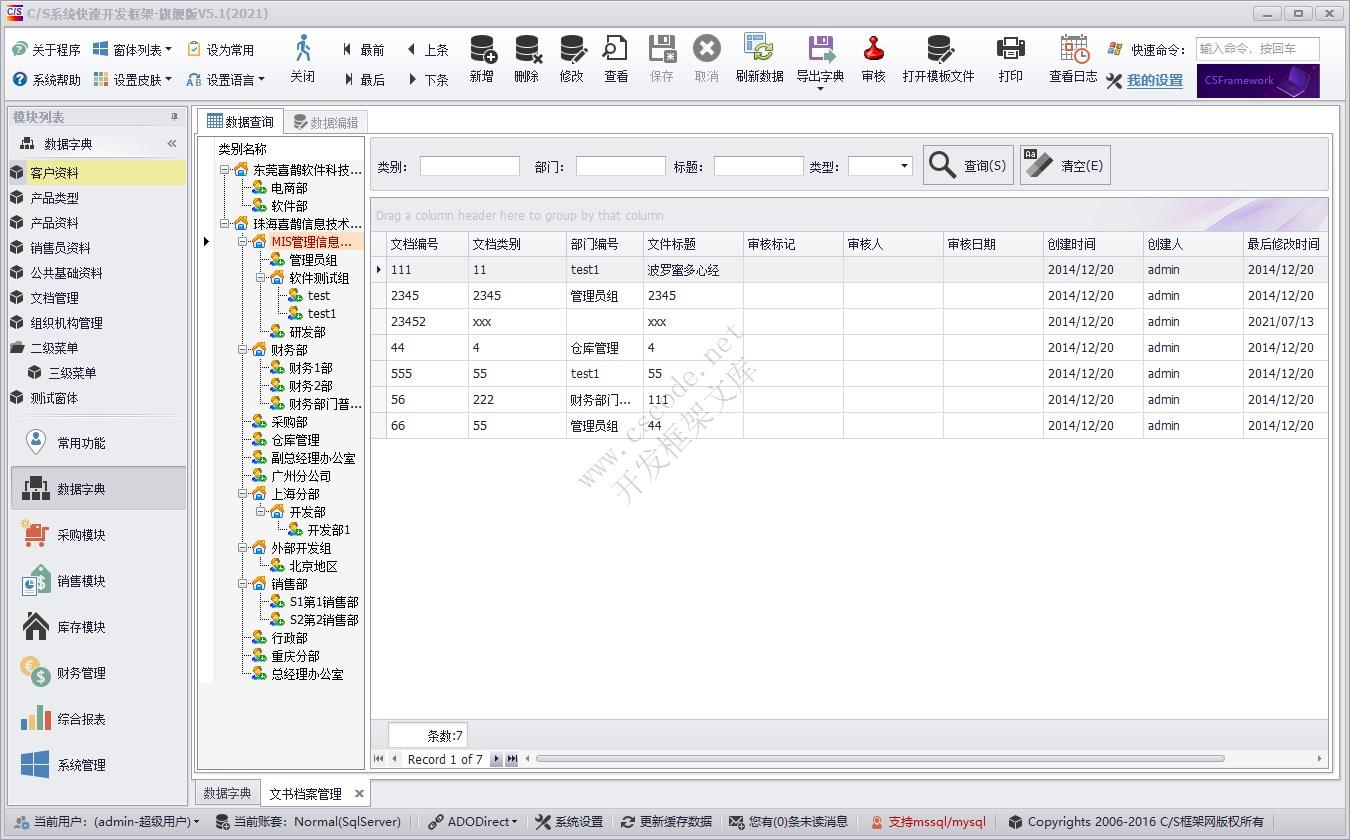Screen dimensions: 1350x840
Task: Click the 删除 (Delete) toolbar icon
Action: tap(526, 58)
